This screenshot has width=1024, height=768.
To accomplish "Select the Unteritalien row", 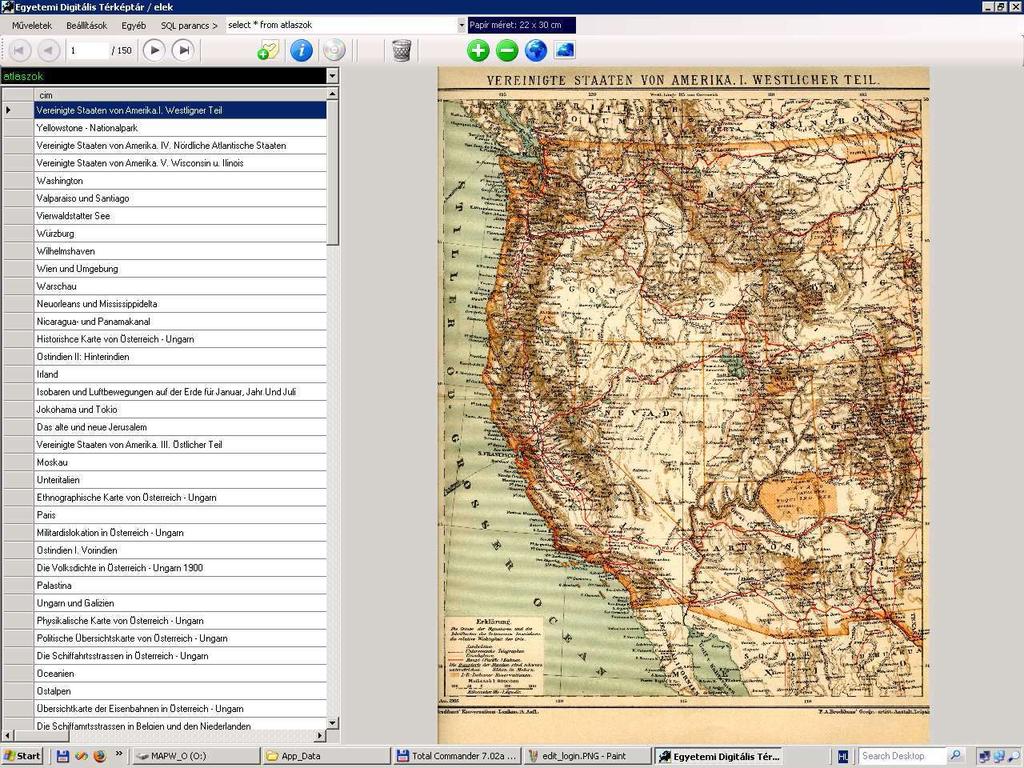I will [180, 481].
